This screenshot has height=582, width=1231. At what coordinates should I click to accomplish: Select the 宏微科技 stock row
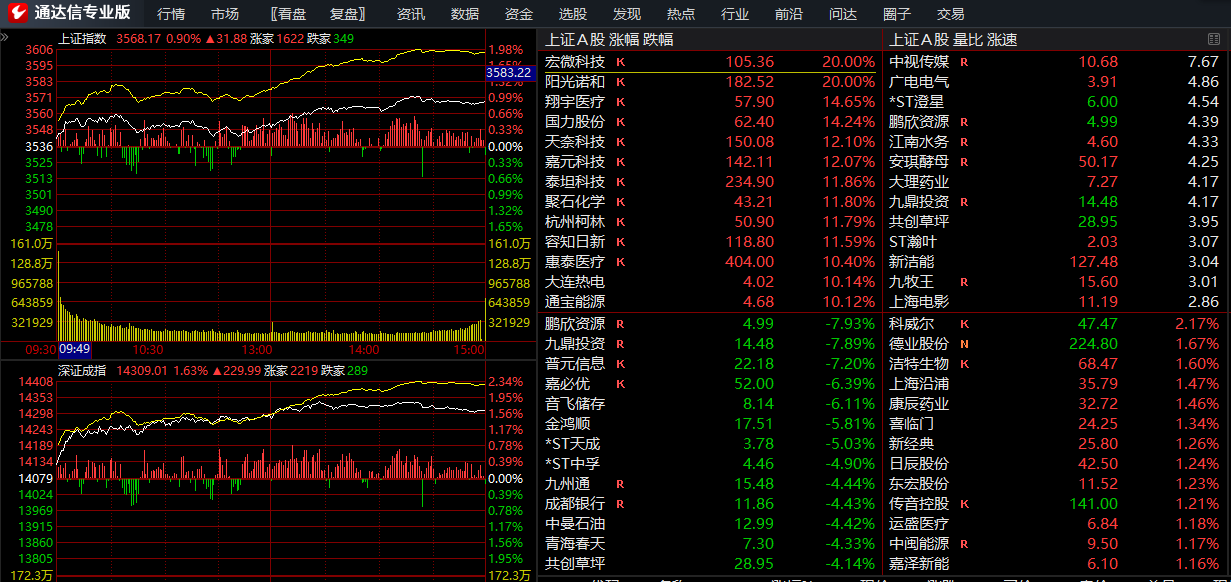(711, 62)
